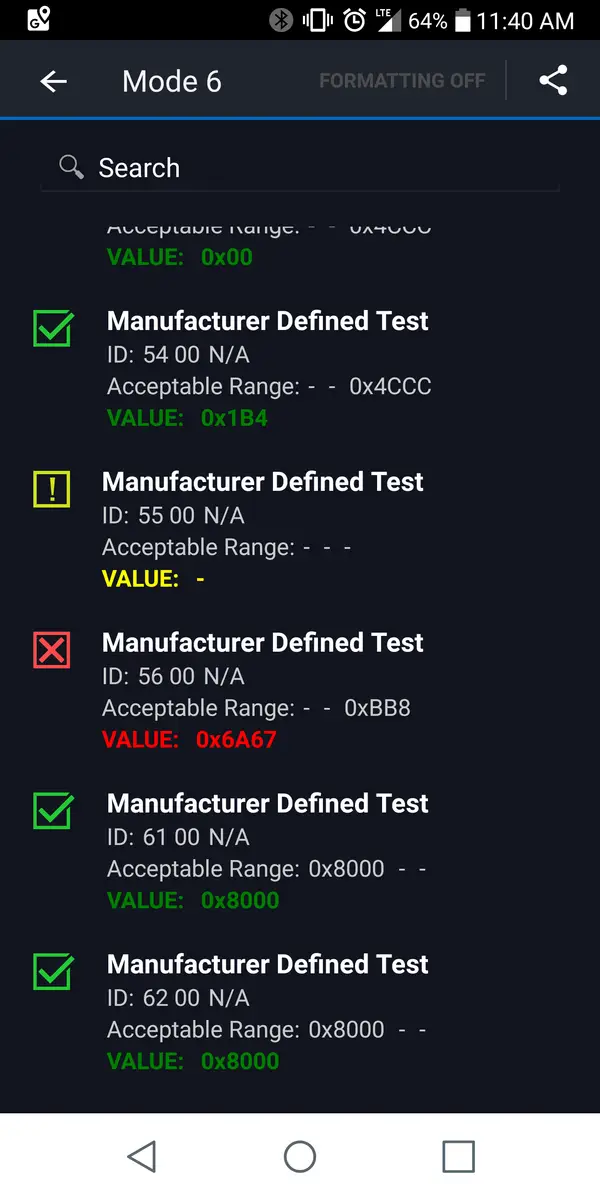600x1200 pixels.
Task: Tap green check icon for ID 54
Action: (x=52, y=327)
